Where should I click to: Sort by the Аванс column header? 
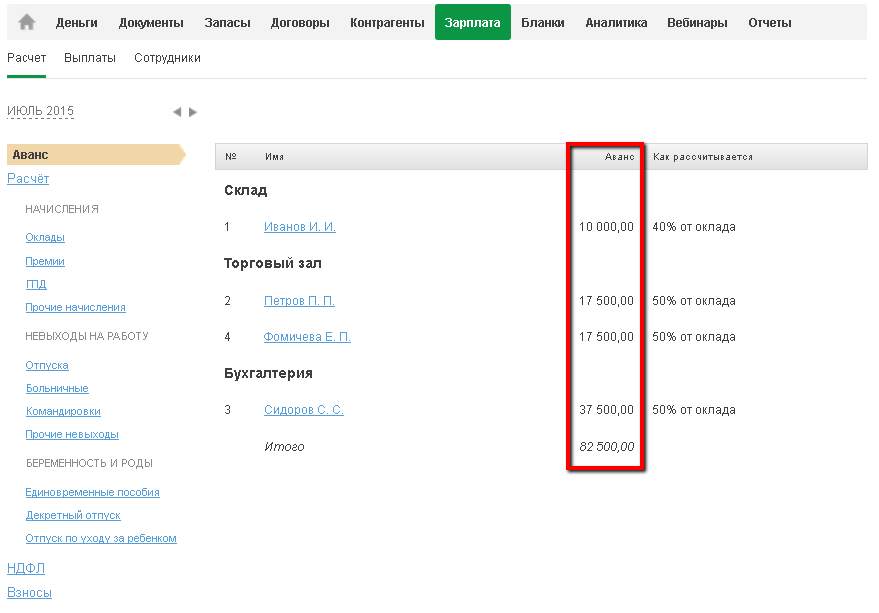click(619, 157)
